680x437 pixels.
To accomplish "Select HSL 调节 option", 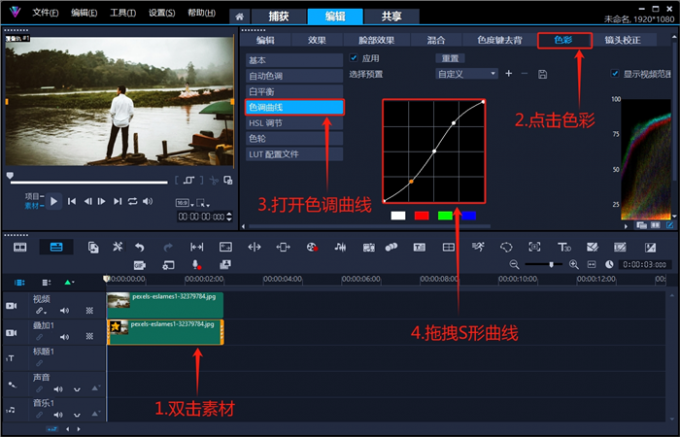I will (294, 123).
